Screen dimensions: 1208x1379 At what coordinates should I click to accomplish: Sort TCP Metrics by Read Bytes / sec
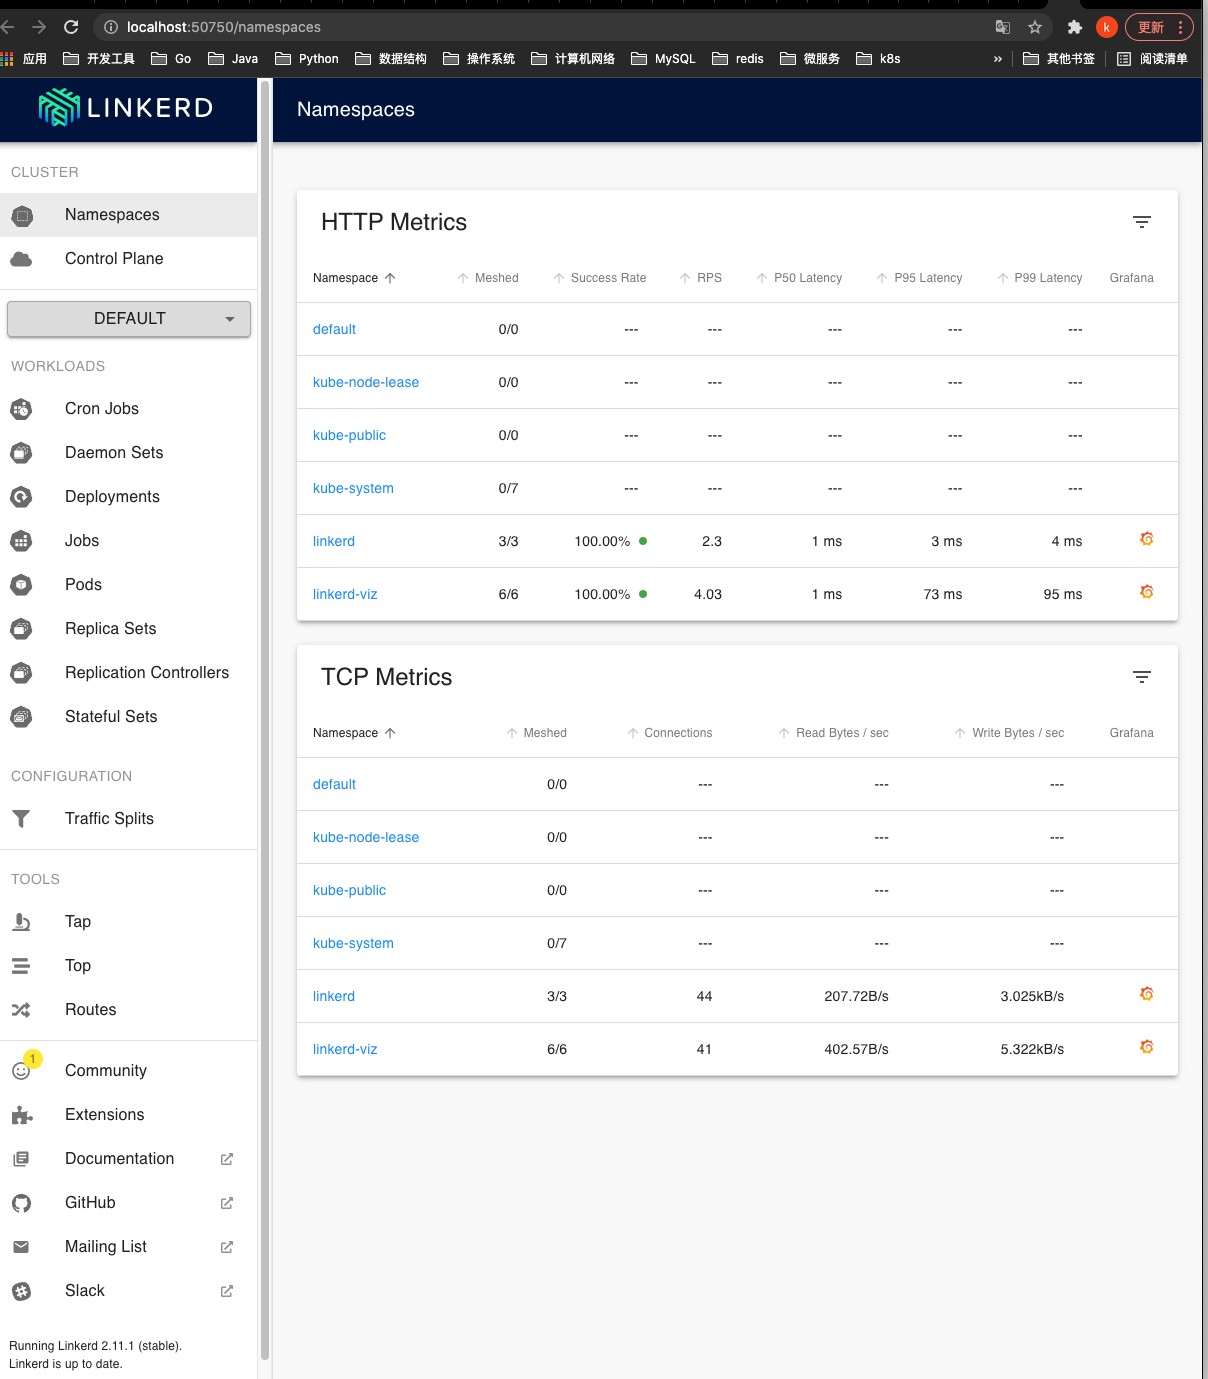(x=833, y=733)
